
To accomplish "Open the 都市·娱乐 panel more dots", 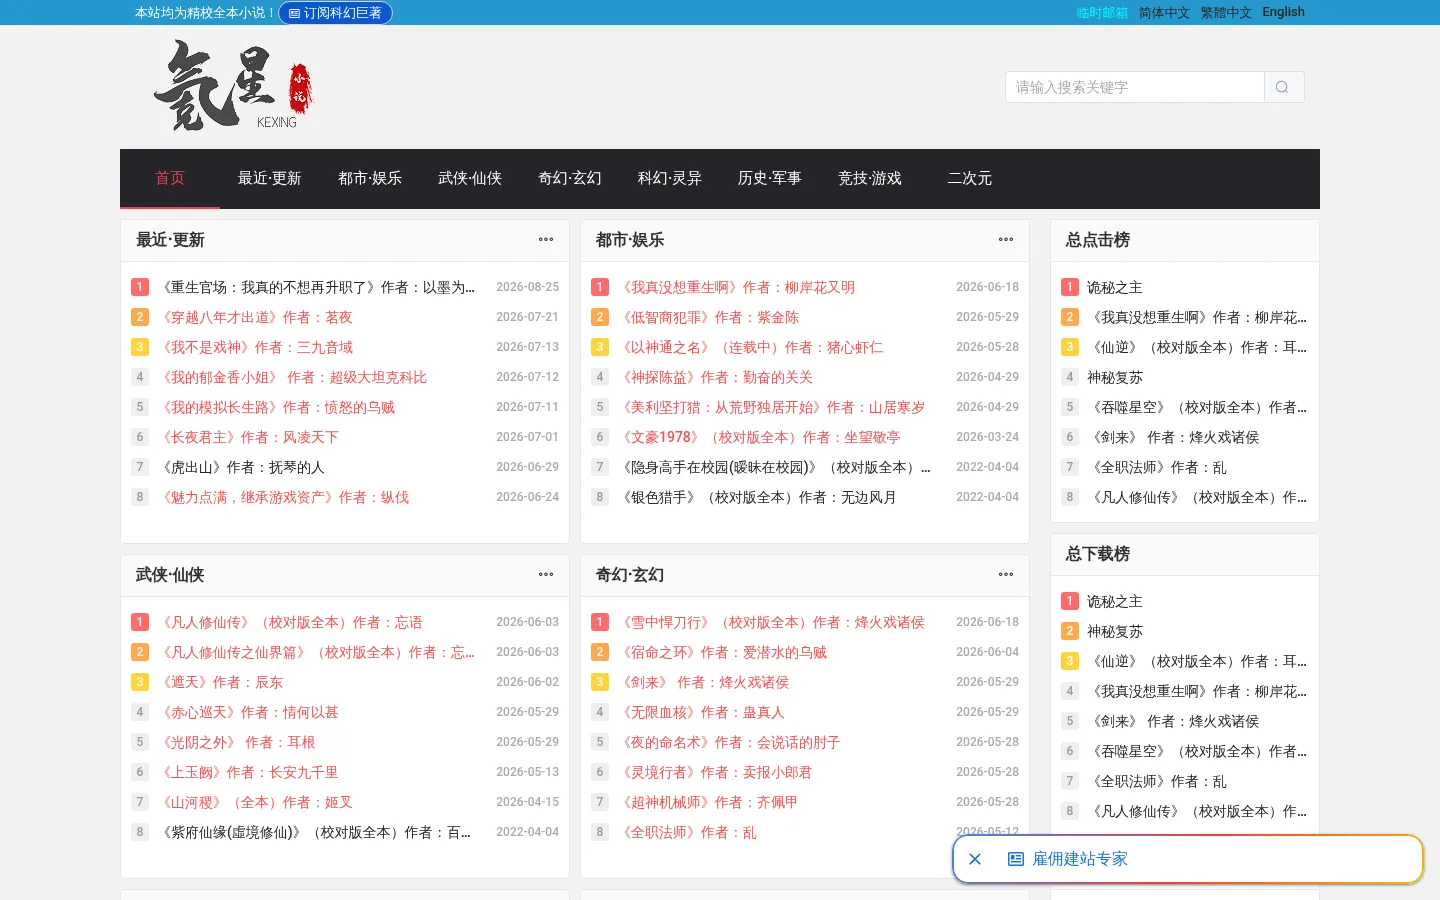I will [1006, 240].
